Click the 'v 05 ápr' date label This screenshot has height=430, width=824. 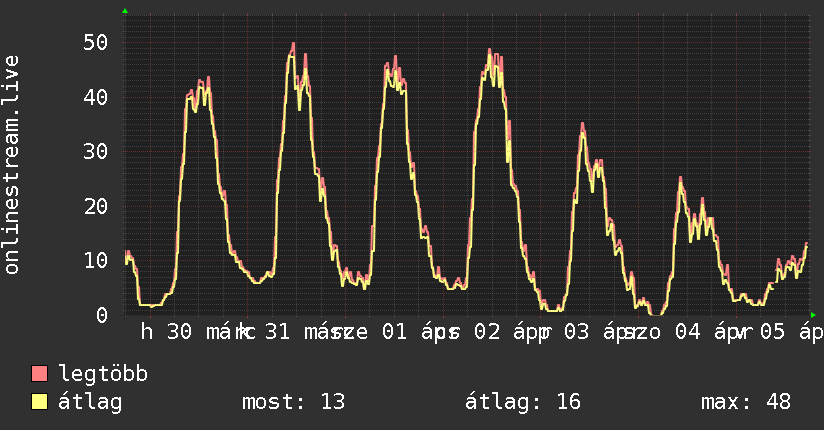pyautogui.click(x=779, y=332)
